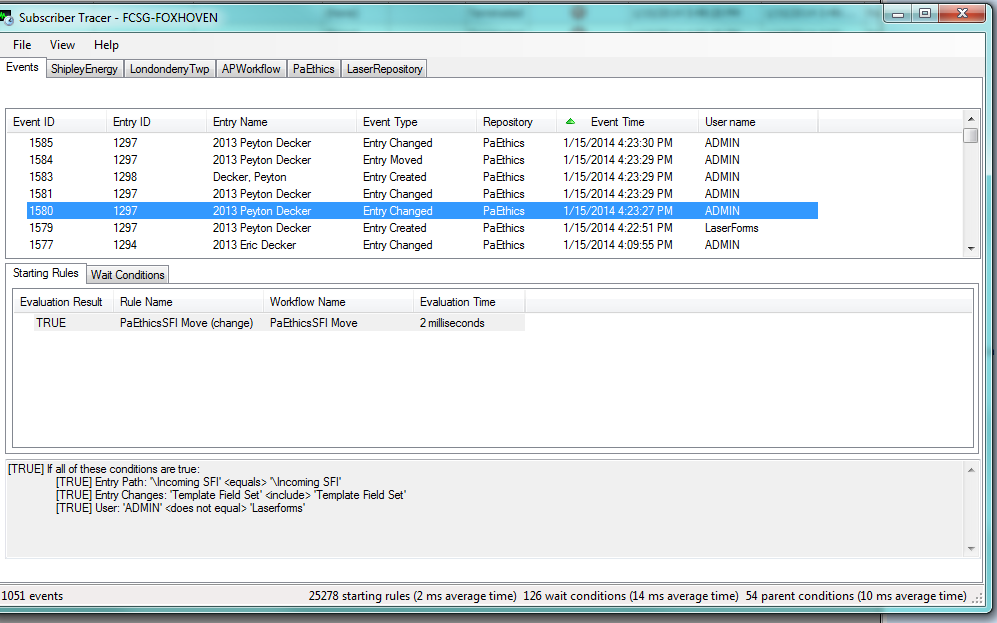Switch to the Wait Conditions tab
Screen dimensions: 997x623
128,275
